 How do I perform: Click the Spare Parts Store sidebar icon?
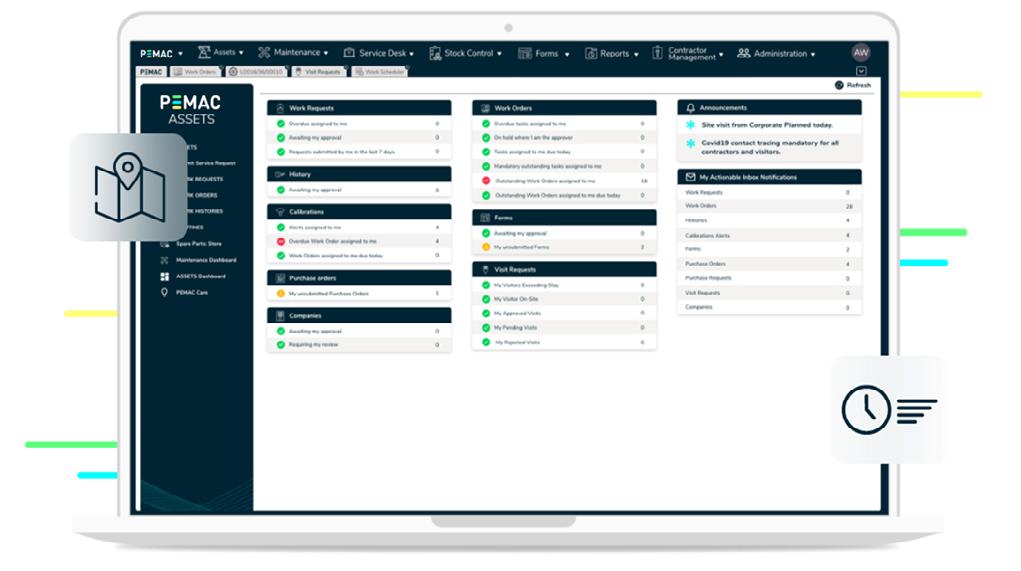164,244
